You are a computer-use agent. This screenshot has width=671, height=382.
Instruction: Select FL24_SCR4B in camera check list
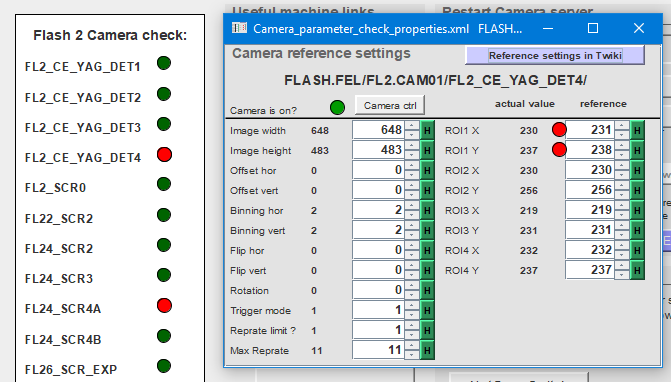(x=63, y=340)
